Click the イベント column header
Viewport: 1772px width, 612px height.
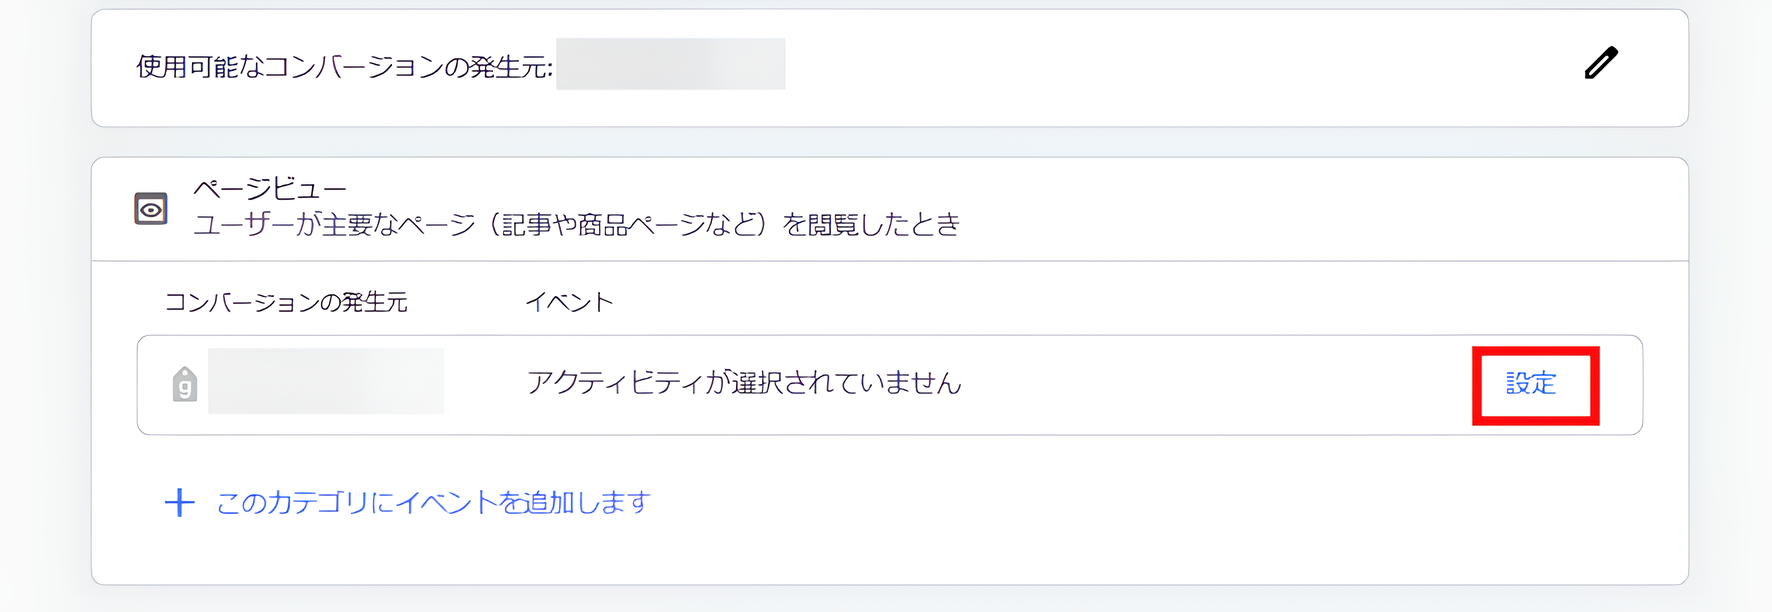tap(570, 299)
